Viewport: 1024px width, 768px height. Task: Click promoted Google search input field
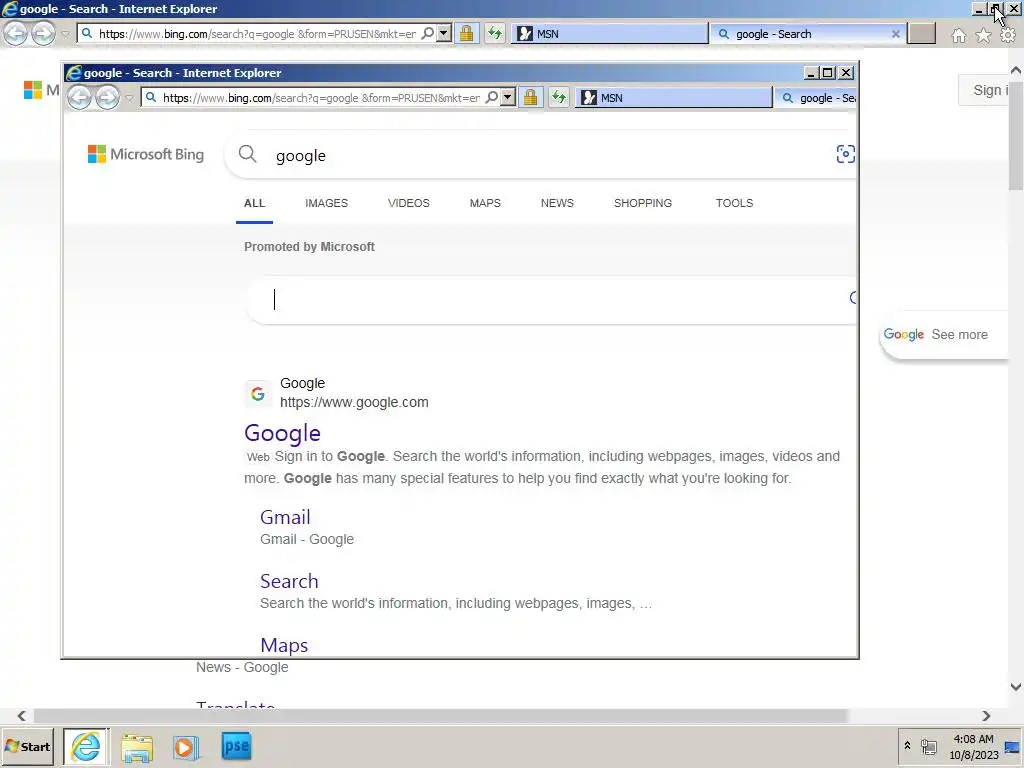click(552, 300)
